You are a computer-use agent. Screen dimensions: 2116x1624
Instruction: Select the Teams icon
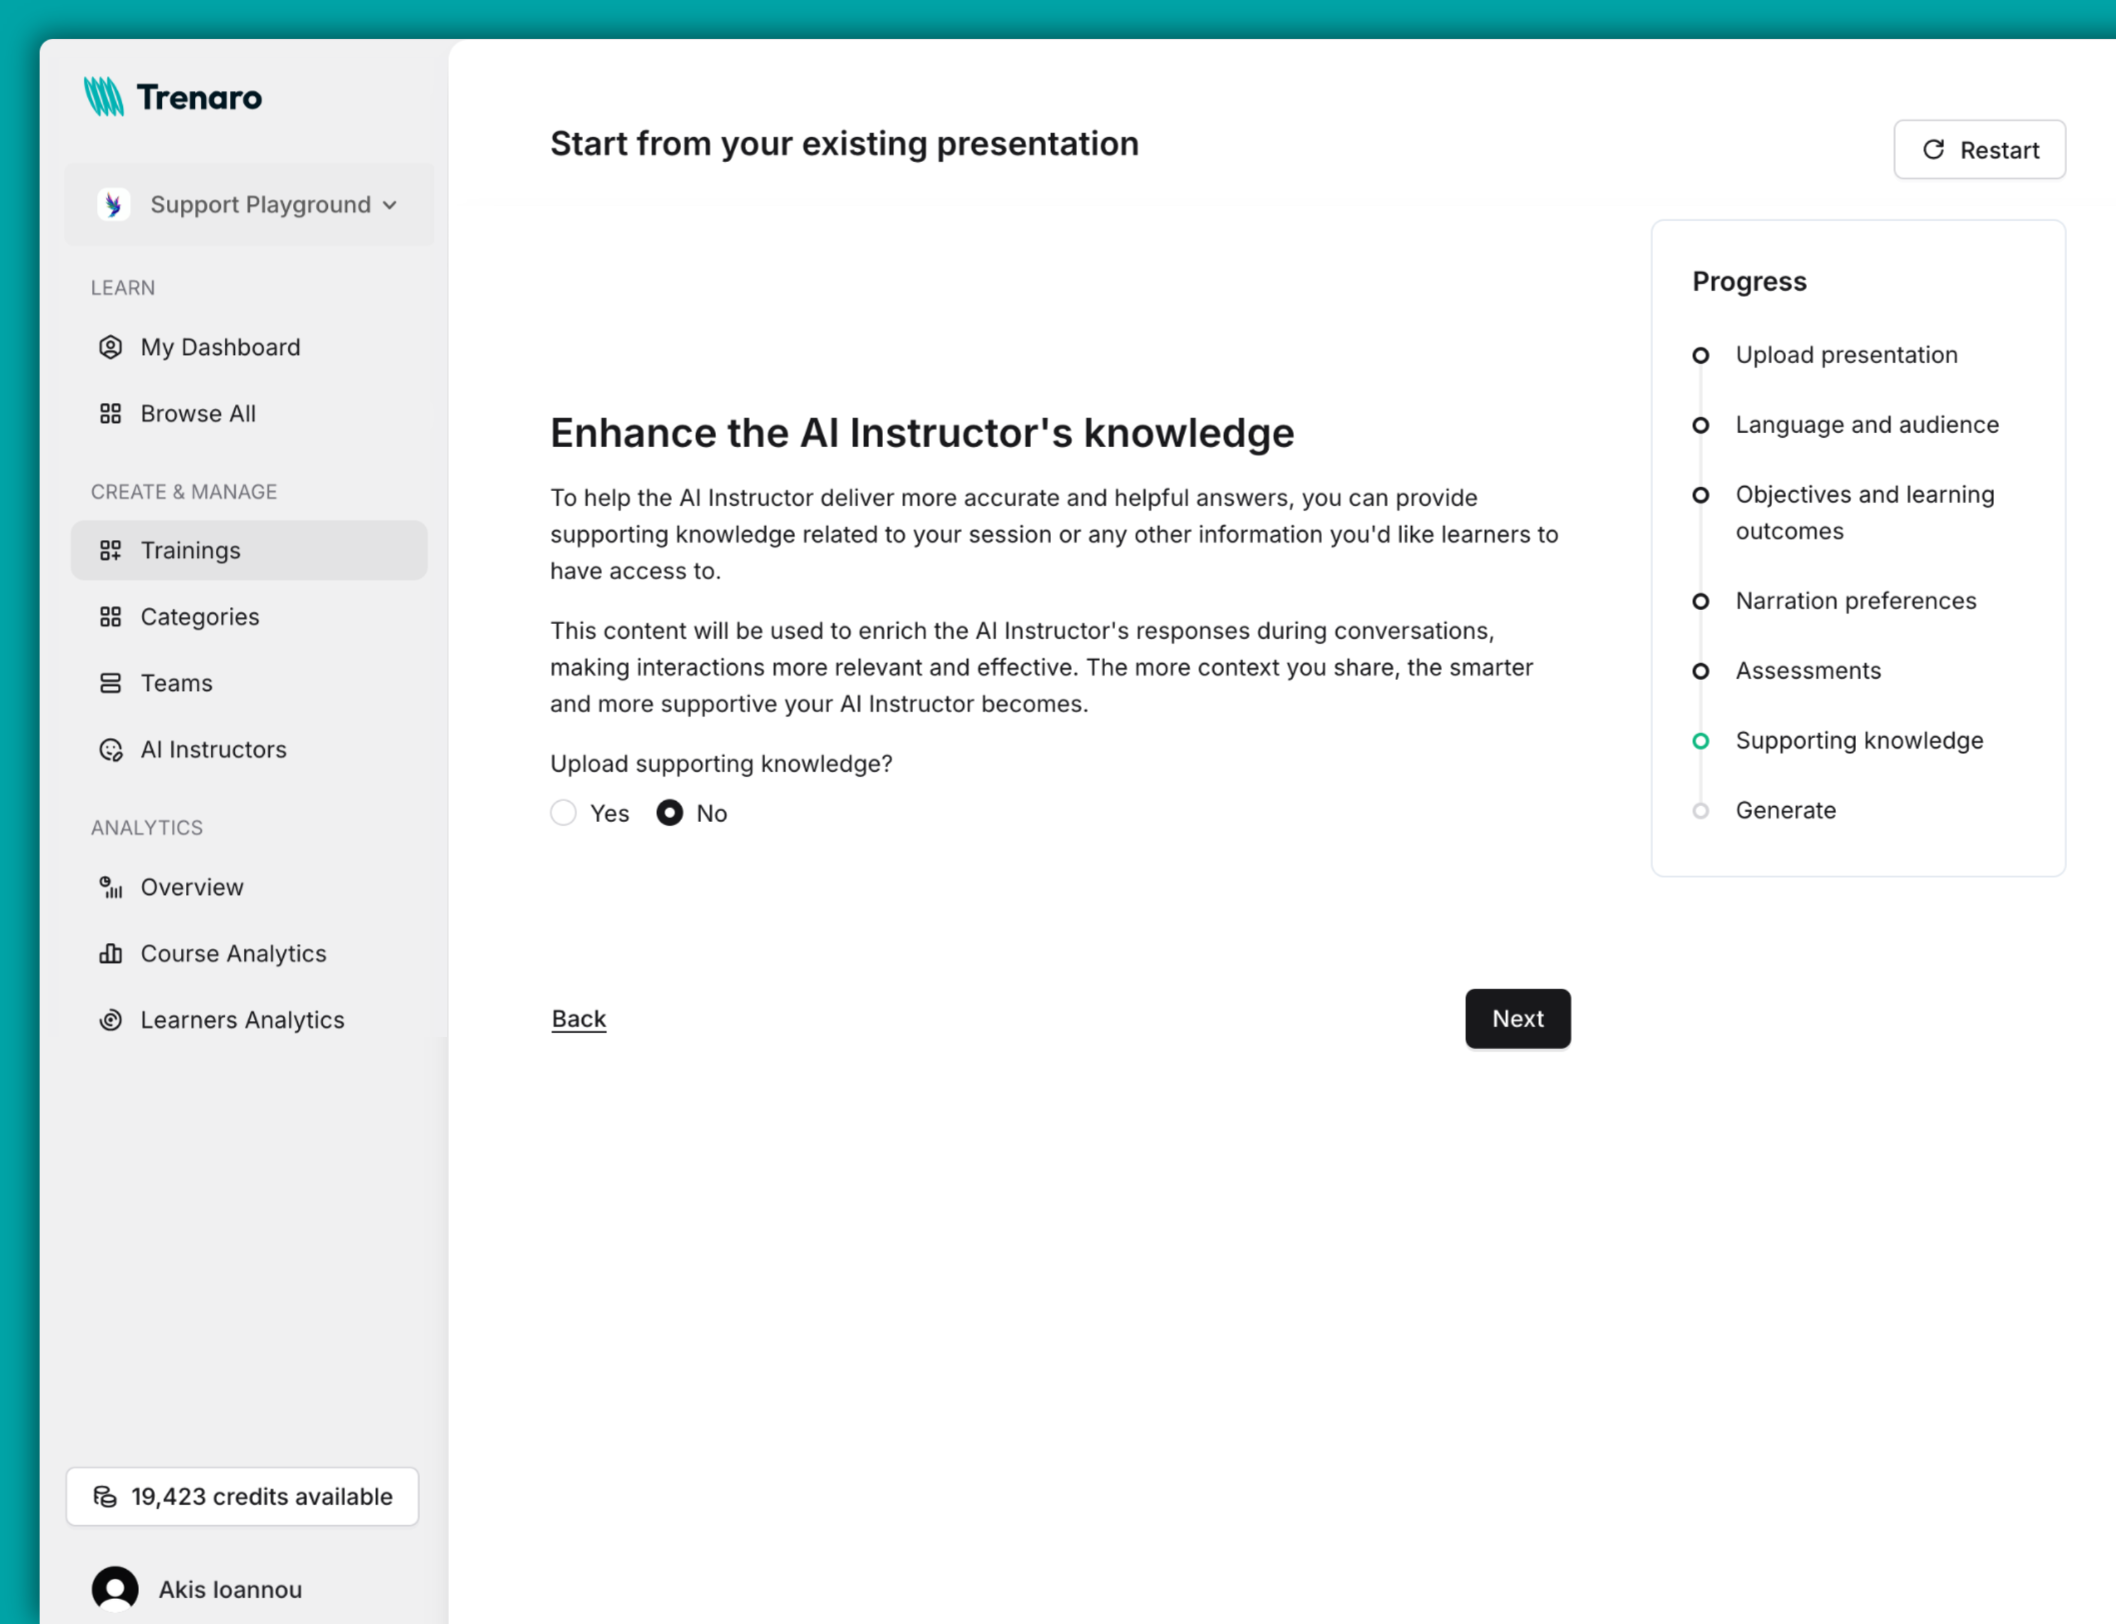coord(110,682)
